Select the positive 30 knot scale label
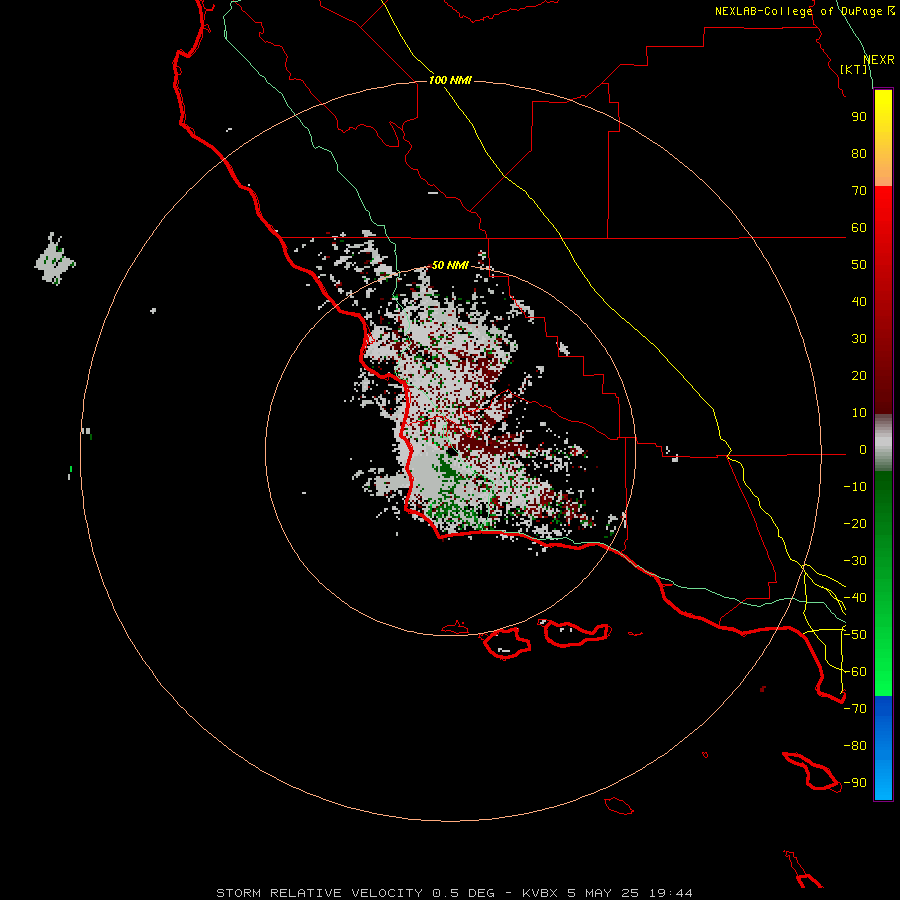Image resolution: width=900 pixels, height=900 pixels. 859,339
